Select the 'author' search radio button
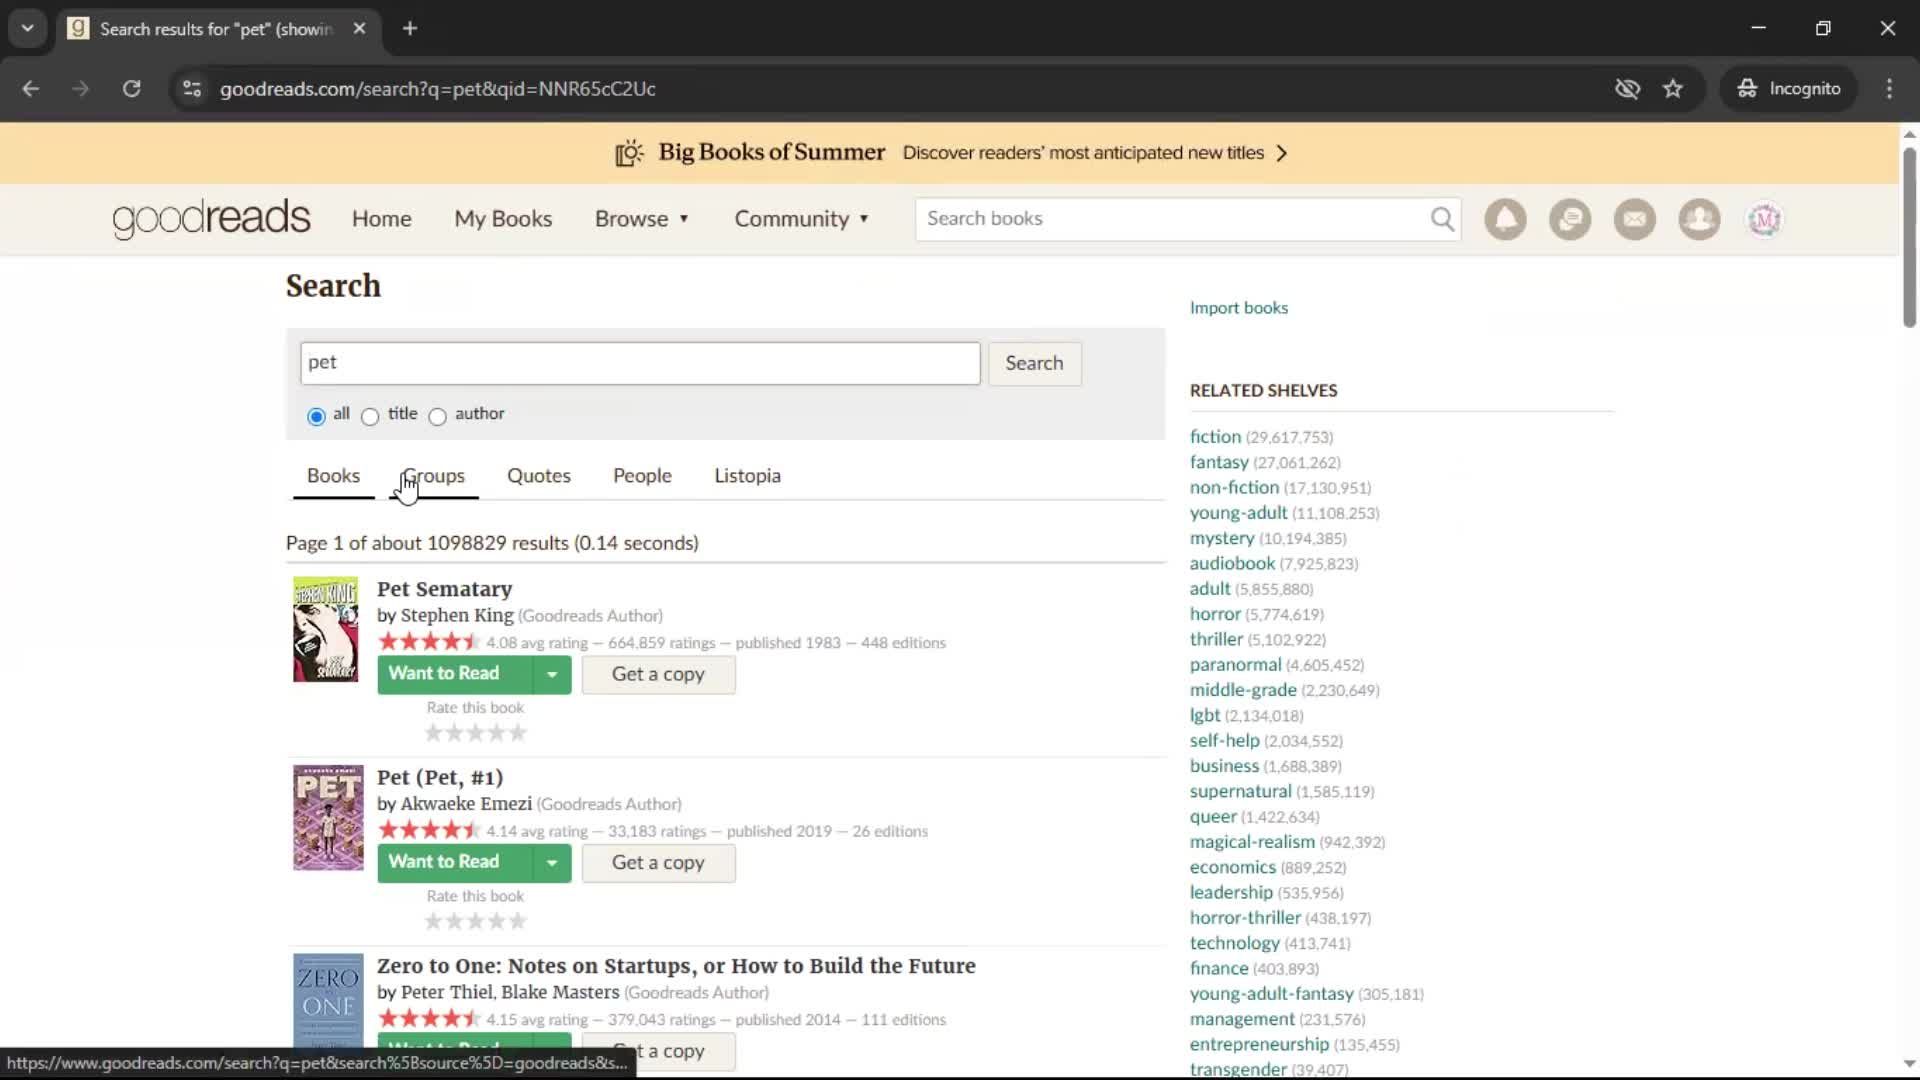Screen dimensions: 1920x1080 coord(437,417)
